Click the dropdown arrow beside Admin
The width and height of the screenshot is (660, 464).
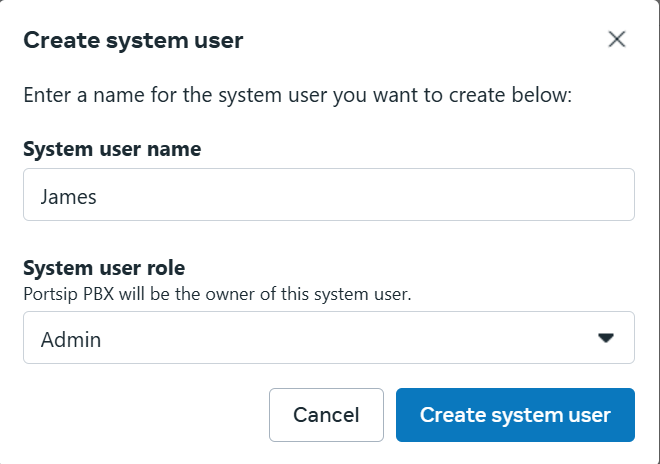pos(605,338)
